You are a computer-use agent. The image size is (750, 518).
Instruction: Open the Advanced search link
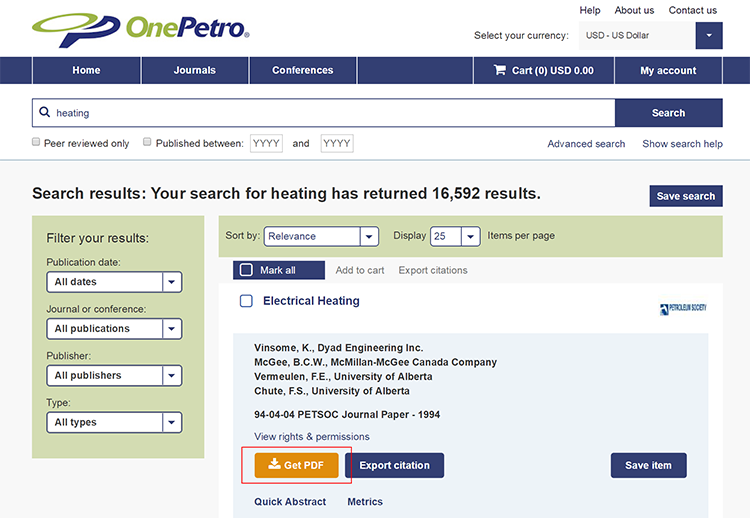pos(586,143)
